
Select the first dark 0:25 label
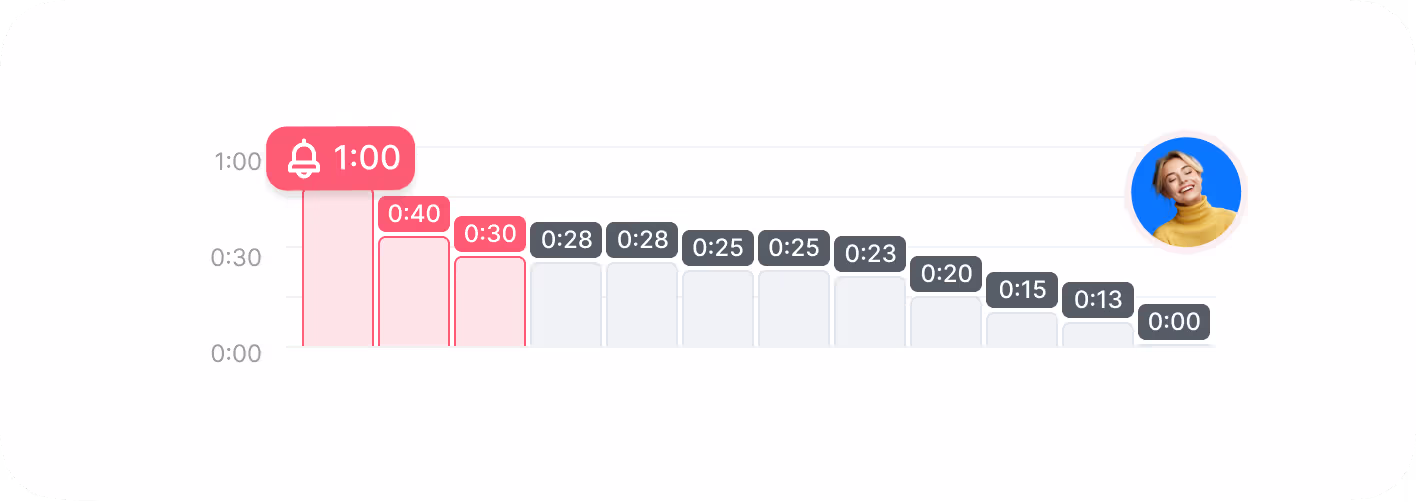718,248
